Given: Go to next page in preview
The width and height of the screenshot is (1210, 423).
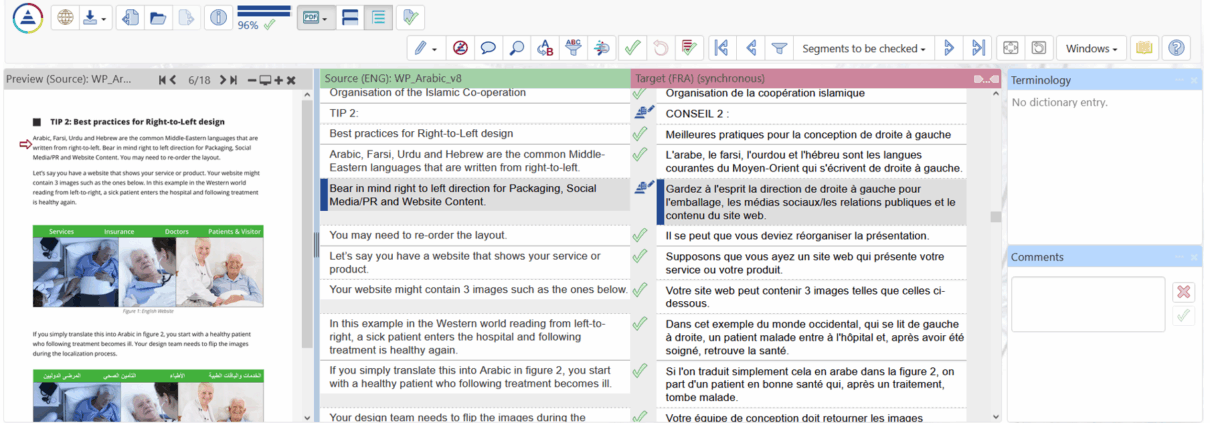Looking at the screenshot, I should 222,80.
